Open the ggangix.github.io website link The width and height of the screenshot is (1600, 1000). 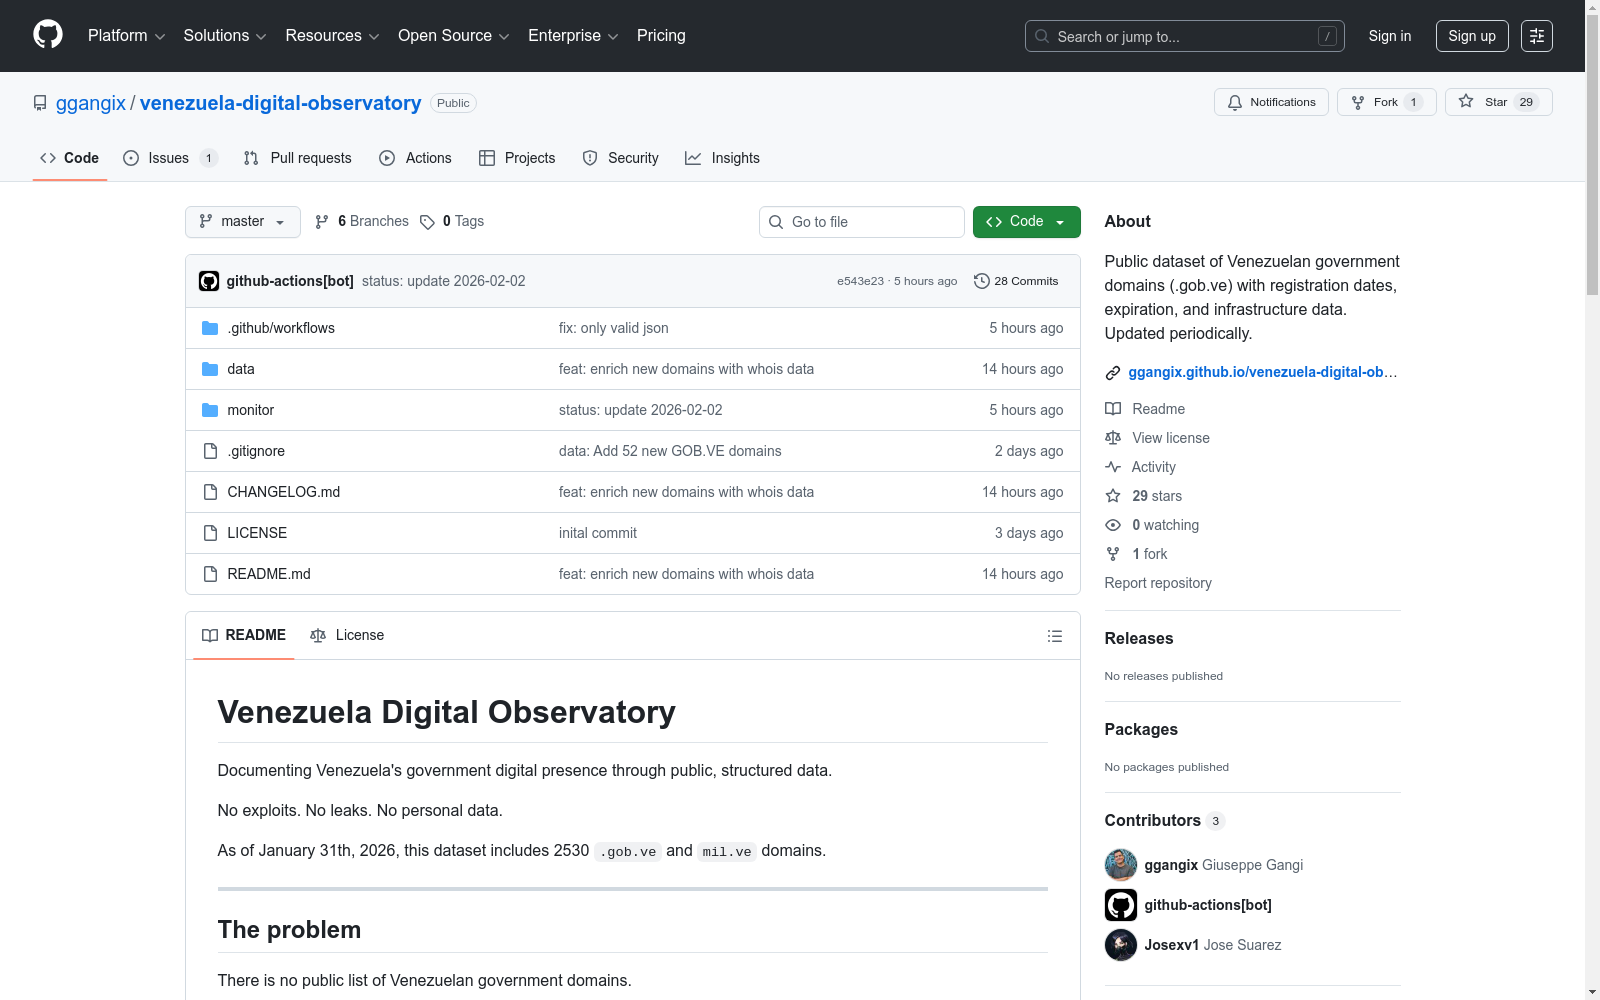point(1262,372)
